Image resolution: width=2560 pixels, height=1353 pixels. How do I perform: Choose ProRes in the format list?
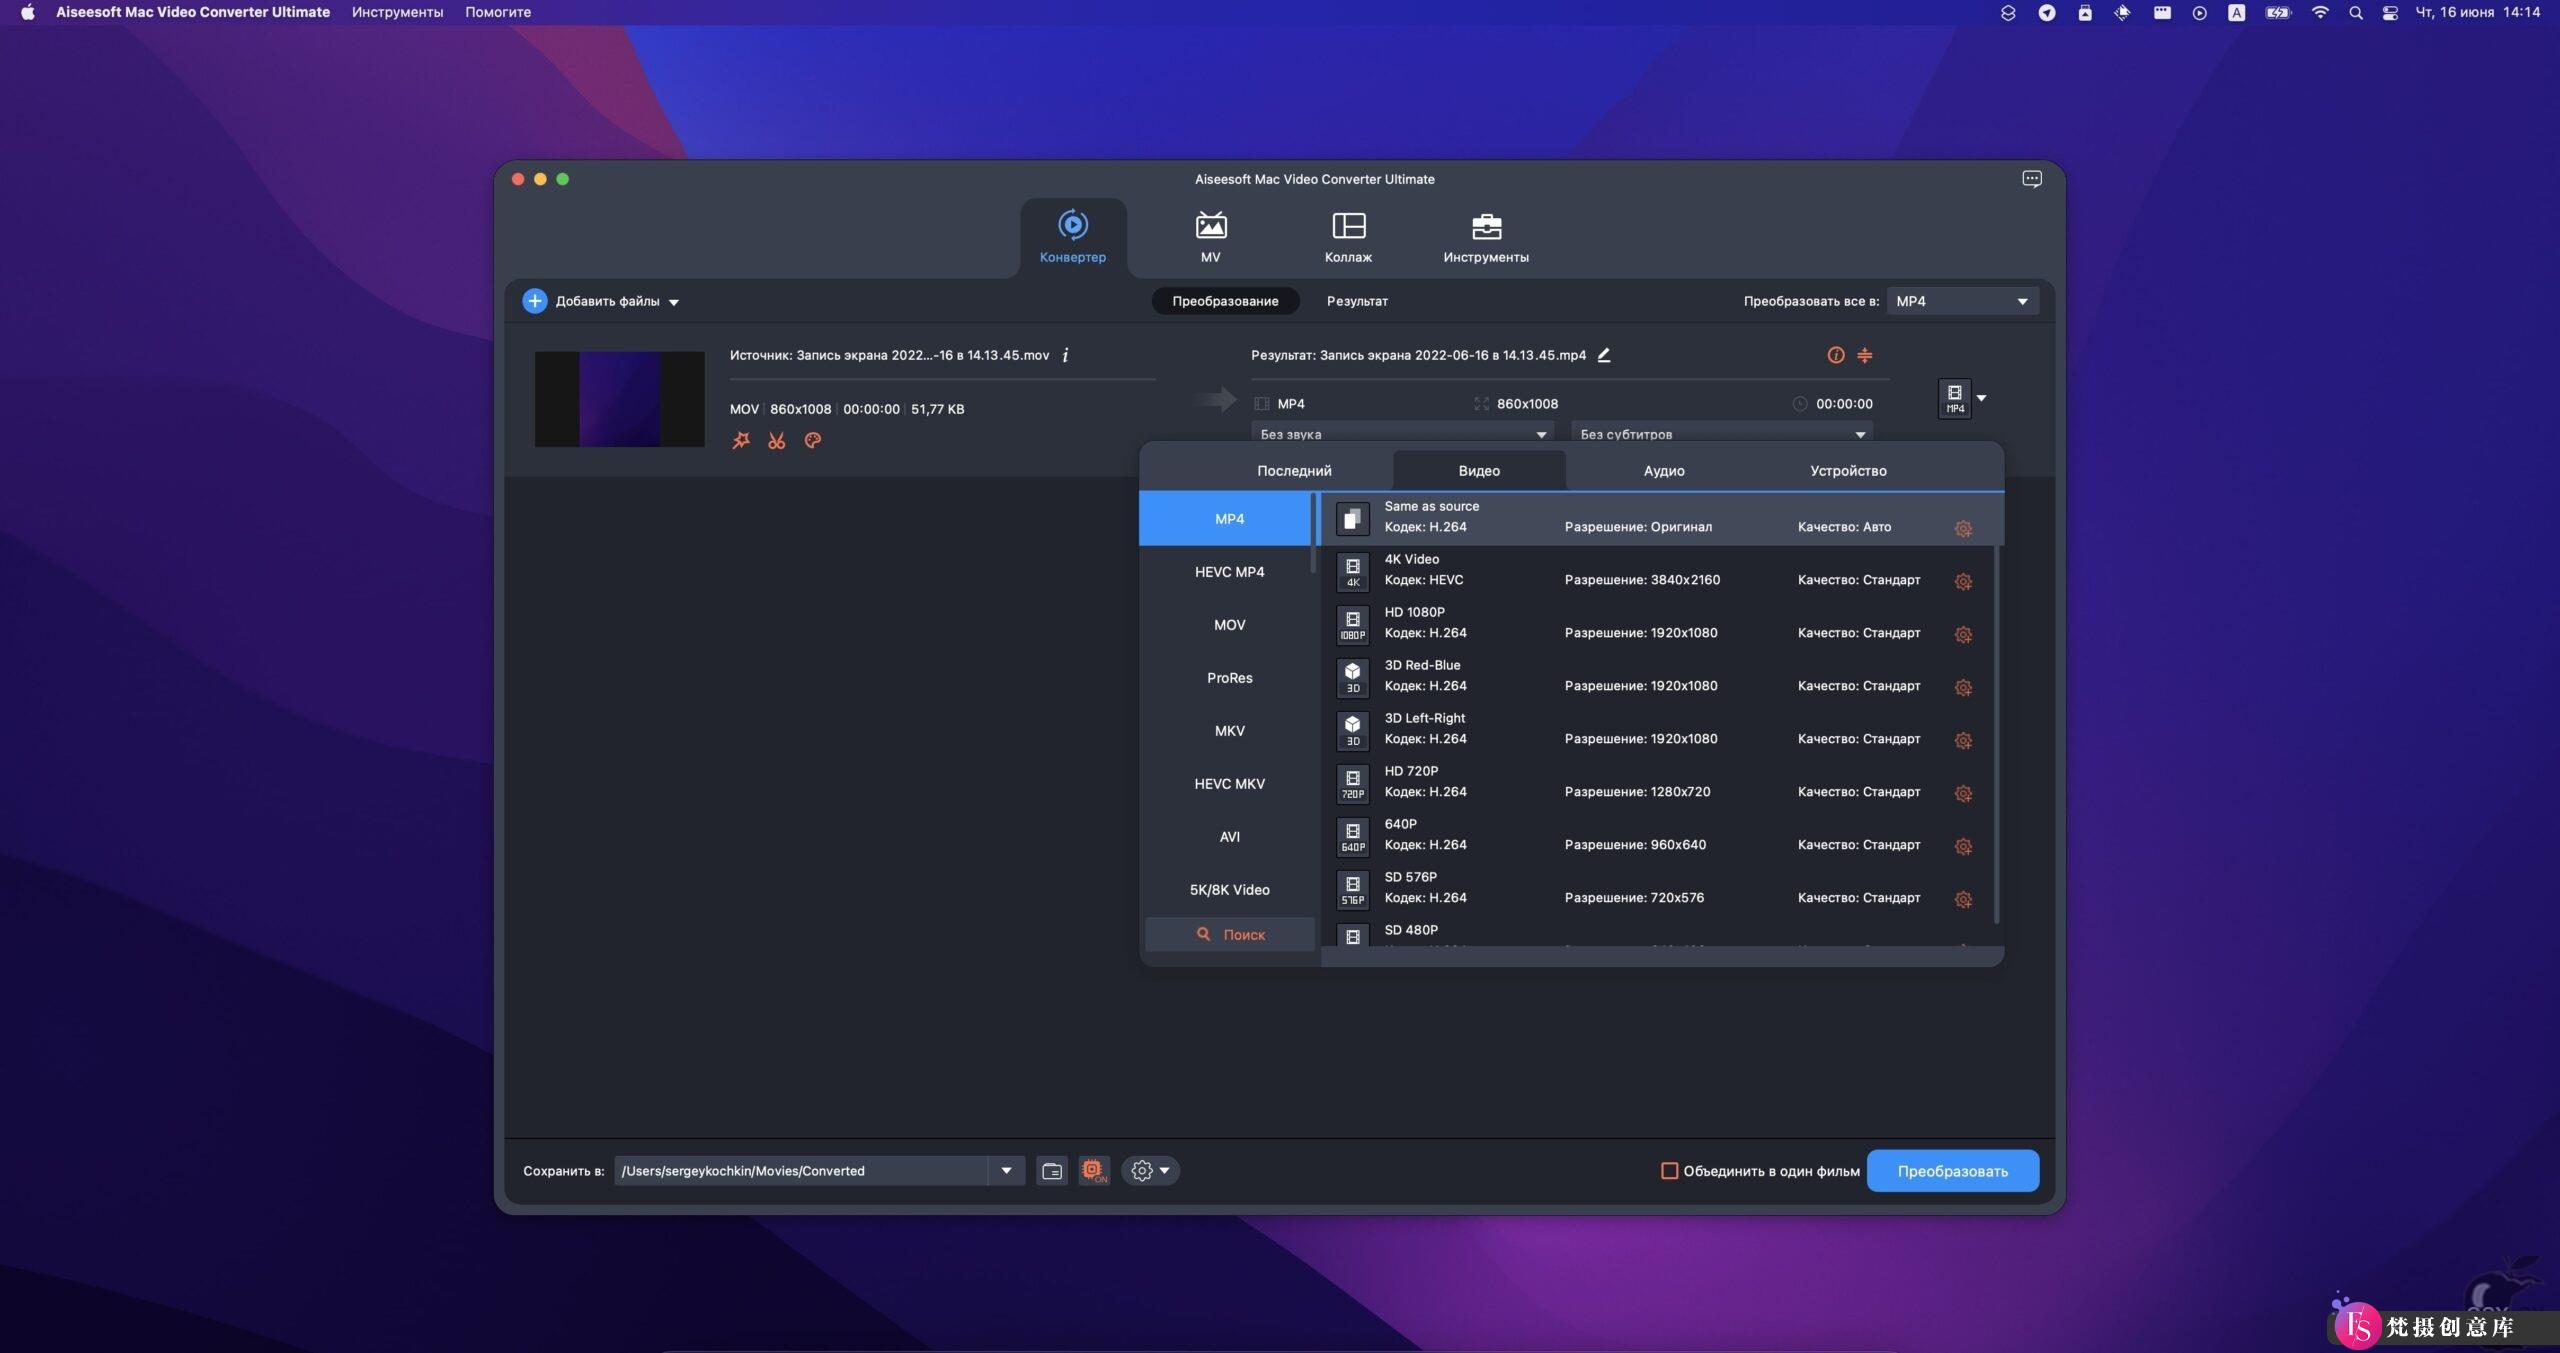[x=1229, y=678]
